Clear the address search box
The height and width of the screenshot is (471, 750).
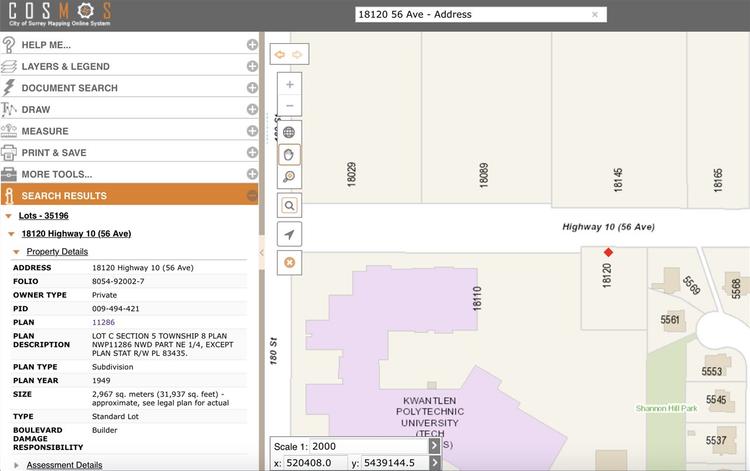tap(595, 15)
